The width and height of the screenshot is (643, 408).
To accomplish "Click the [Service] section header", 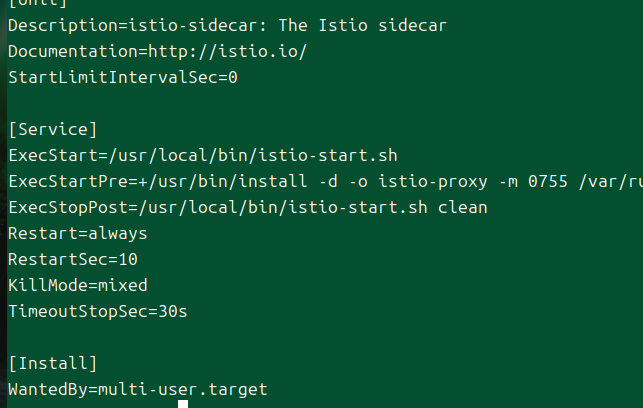I will [53, 130].
